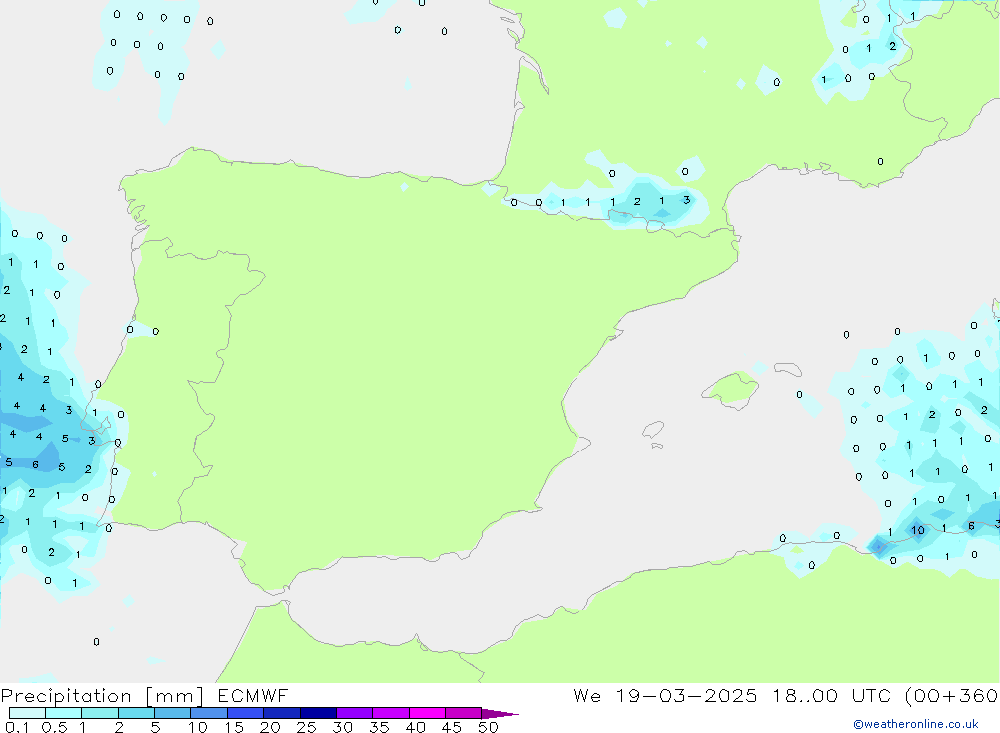Select the 30–35 mm violet legend swatch

click(x=354, y=713)
